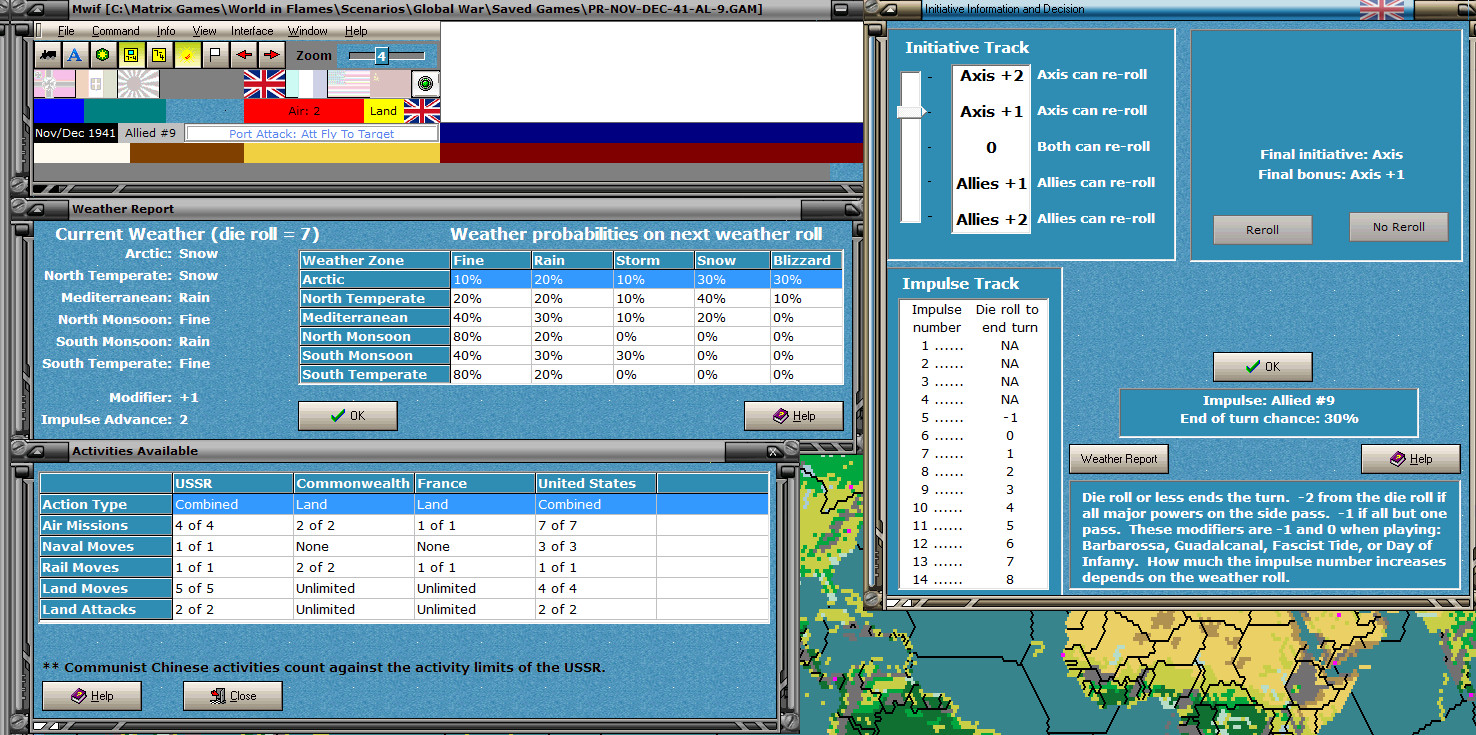Click the yellow sun weather toolbar icon
Image resolution: width=1476 pixels, height=735 pixels.
187,55
